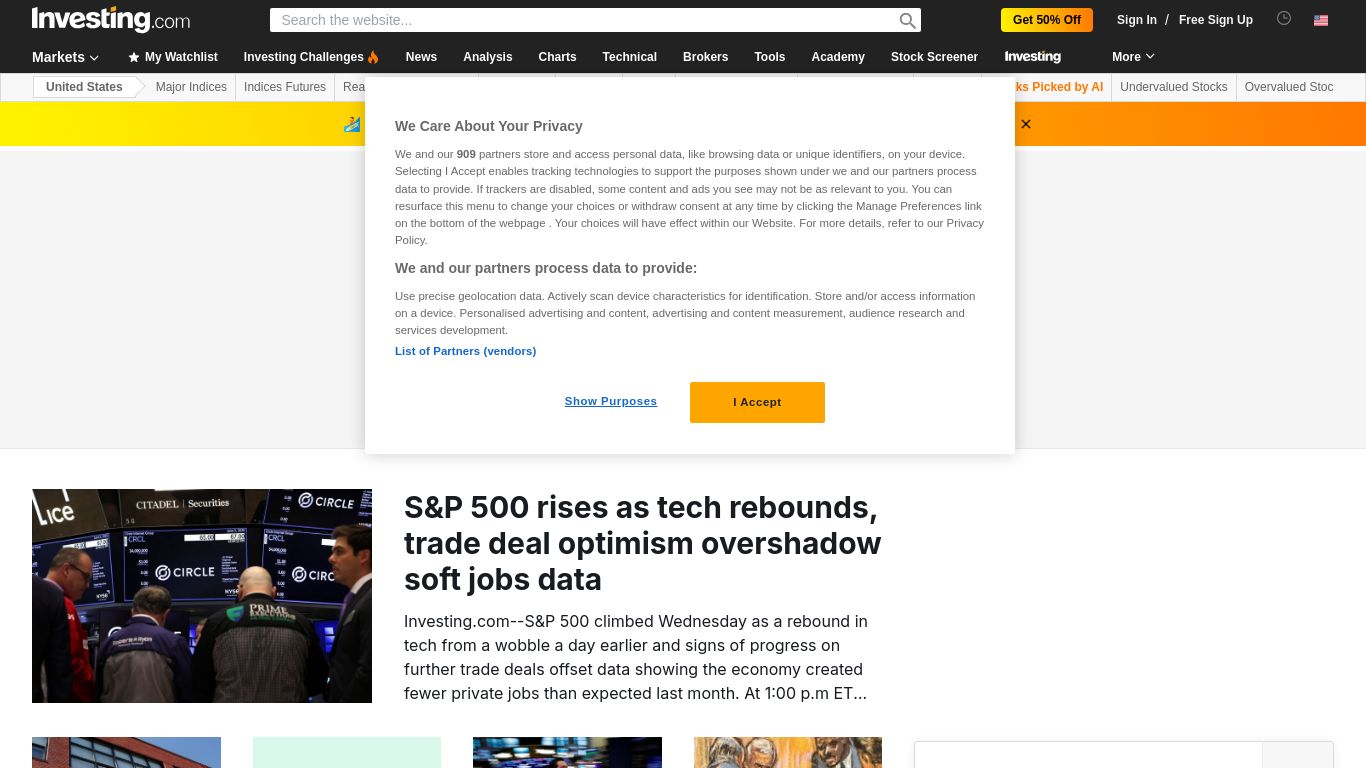The height and width of the screenshot is (768, 1366).
Task: Open the Analysis menu
Action: [488, 57]
